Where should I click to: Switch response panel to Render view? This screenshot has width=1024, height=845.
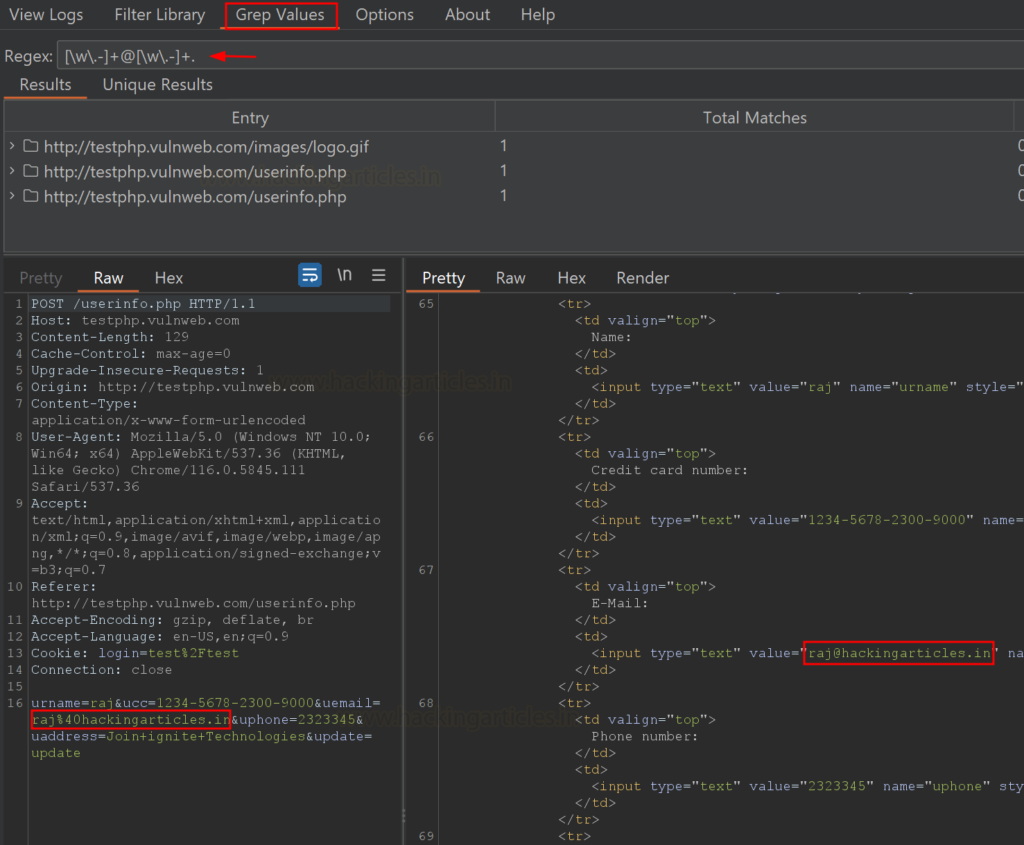pyautogui.click(x=642, y=277)
